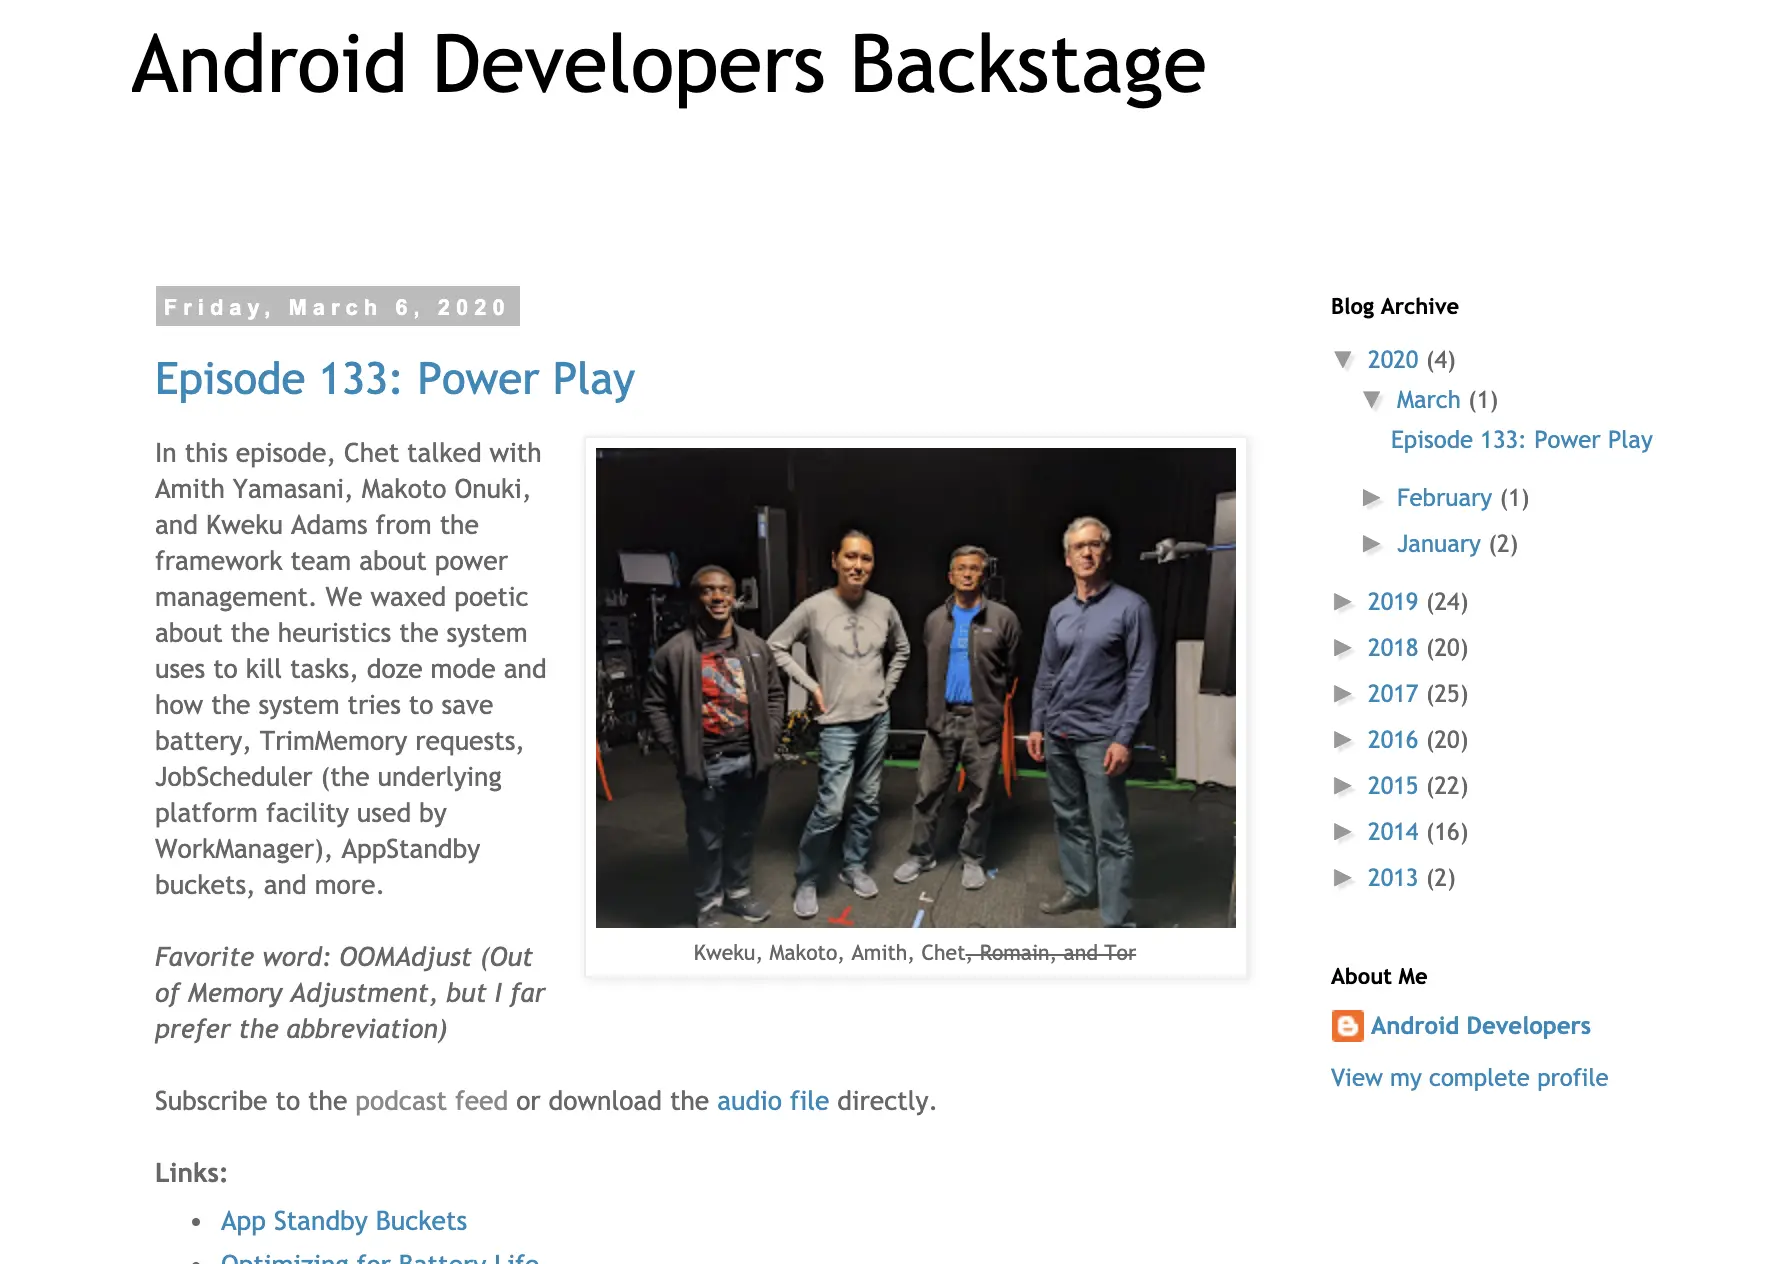The height and width of the screenshot is (1264, 1770).
Task: Click the About Me heading
Action: click(x=1379, y=977)
